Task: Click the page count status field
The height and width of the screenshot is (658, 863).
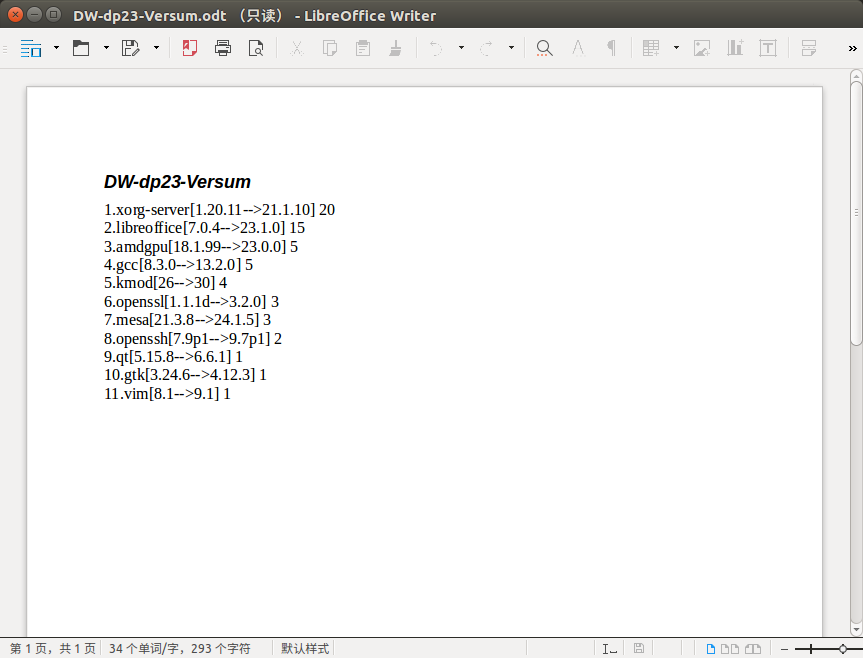Action: point(53,649)
